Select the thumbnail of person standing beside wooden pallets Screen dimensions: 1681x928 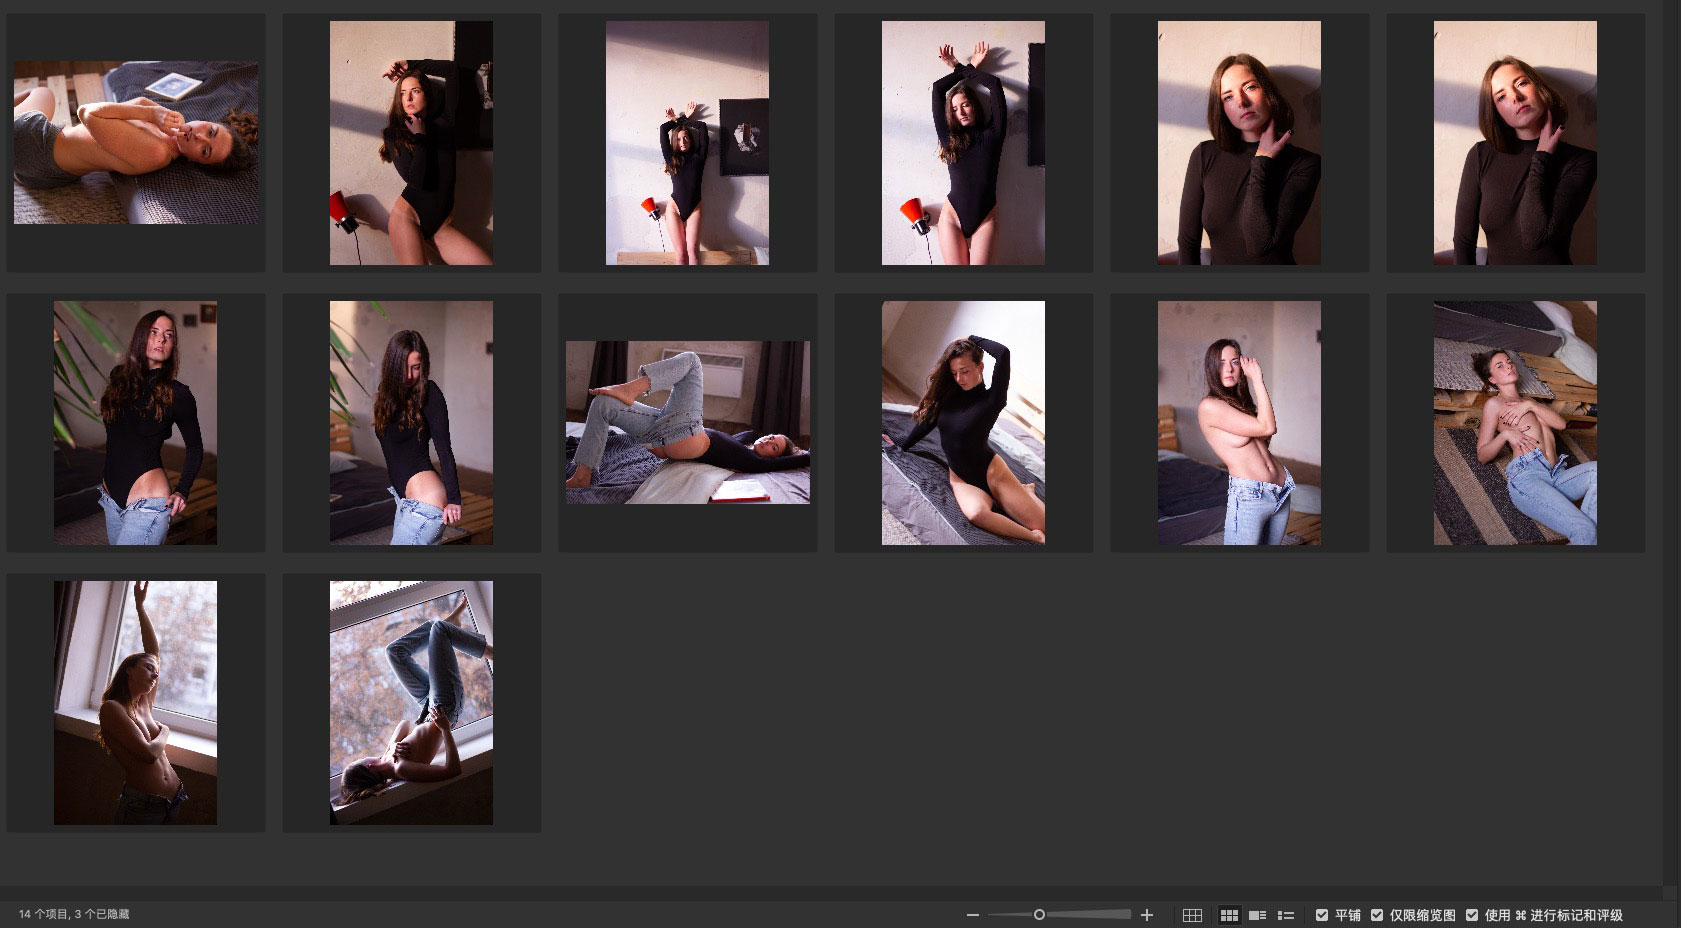coord(1238,422)
